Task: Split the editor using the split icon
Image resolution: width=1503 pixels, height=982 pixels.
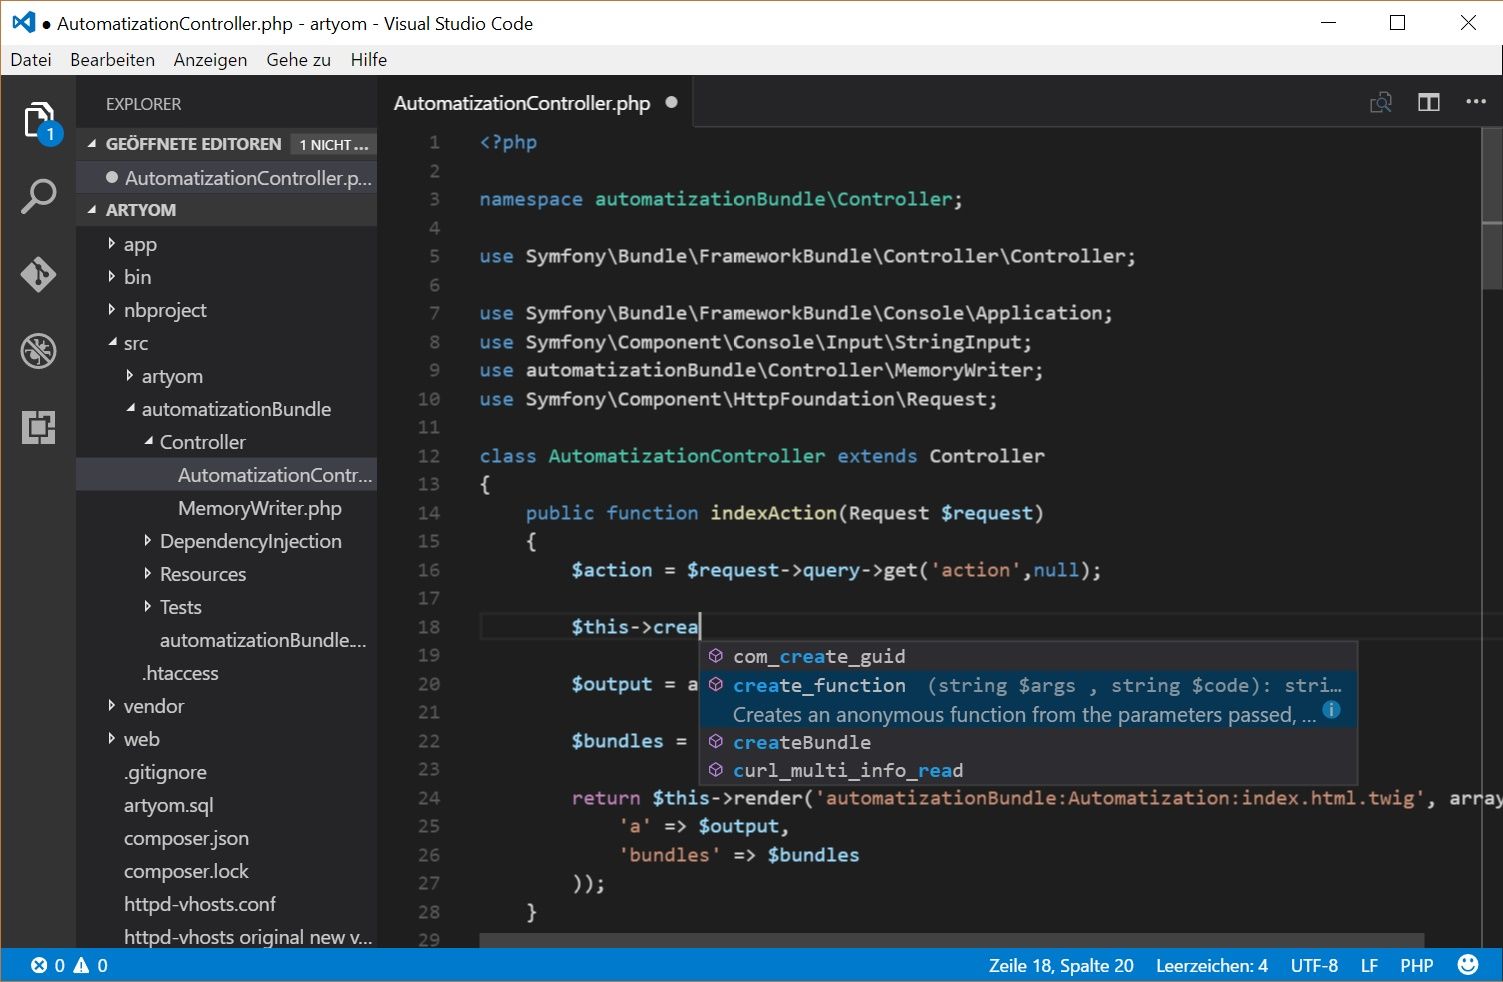Action: (1428, 101)
